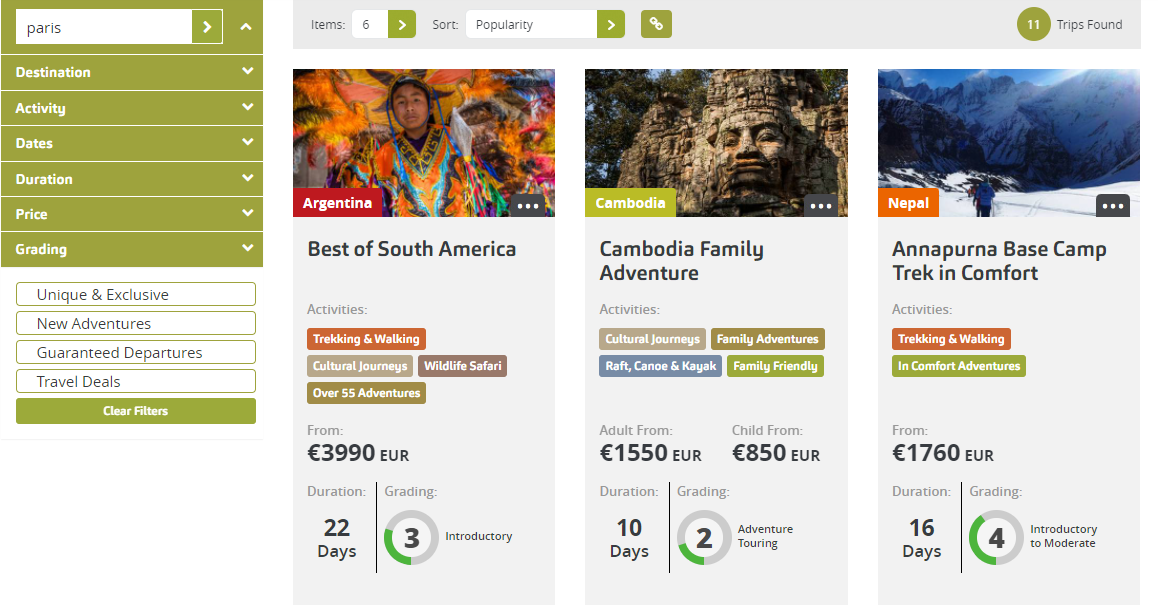Click the search submit arrow beside paris
This screenshot has width=1158, height=605.
point(207,27)
